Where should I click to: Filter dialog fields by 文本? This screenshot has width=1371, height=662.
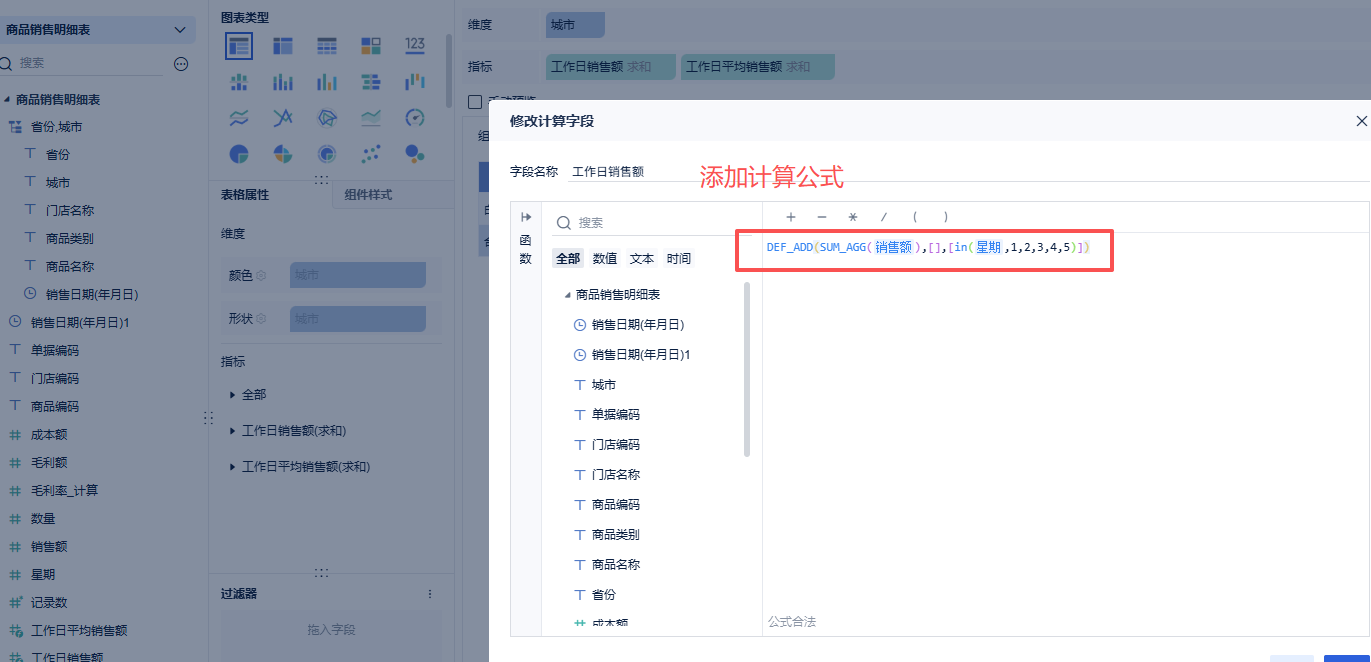pos(642,258)
